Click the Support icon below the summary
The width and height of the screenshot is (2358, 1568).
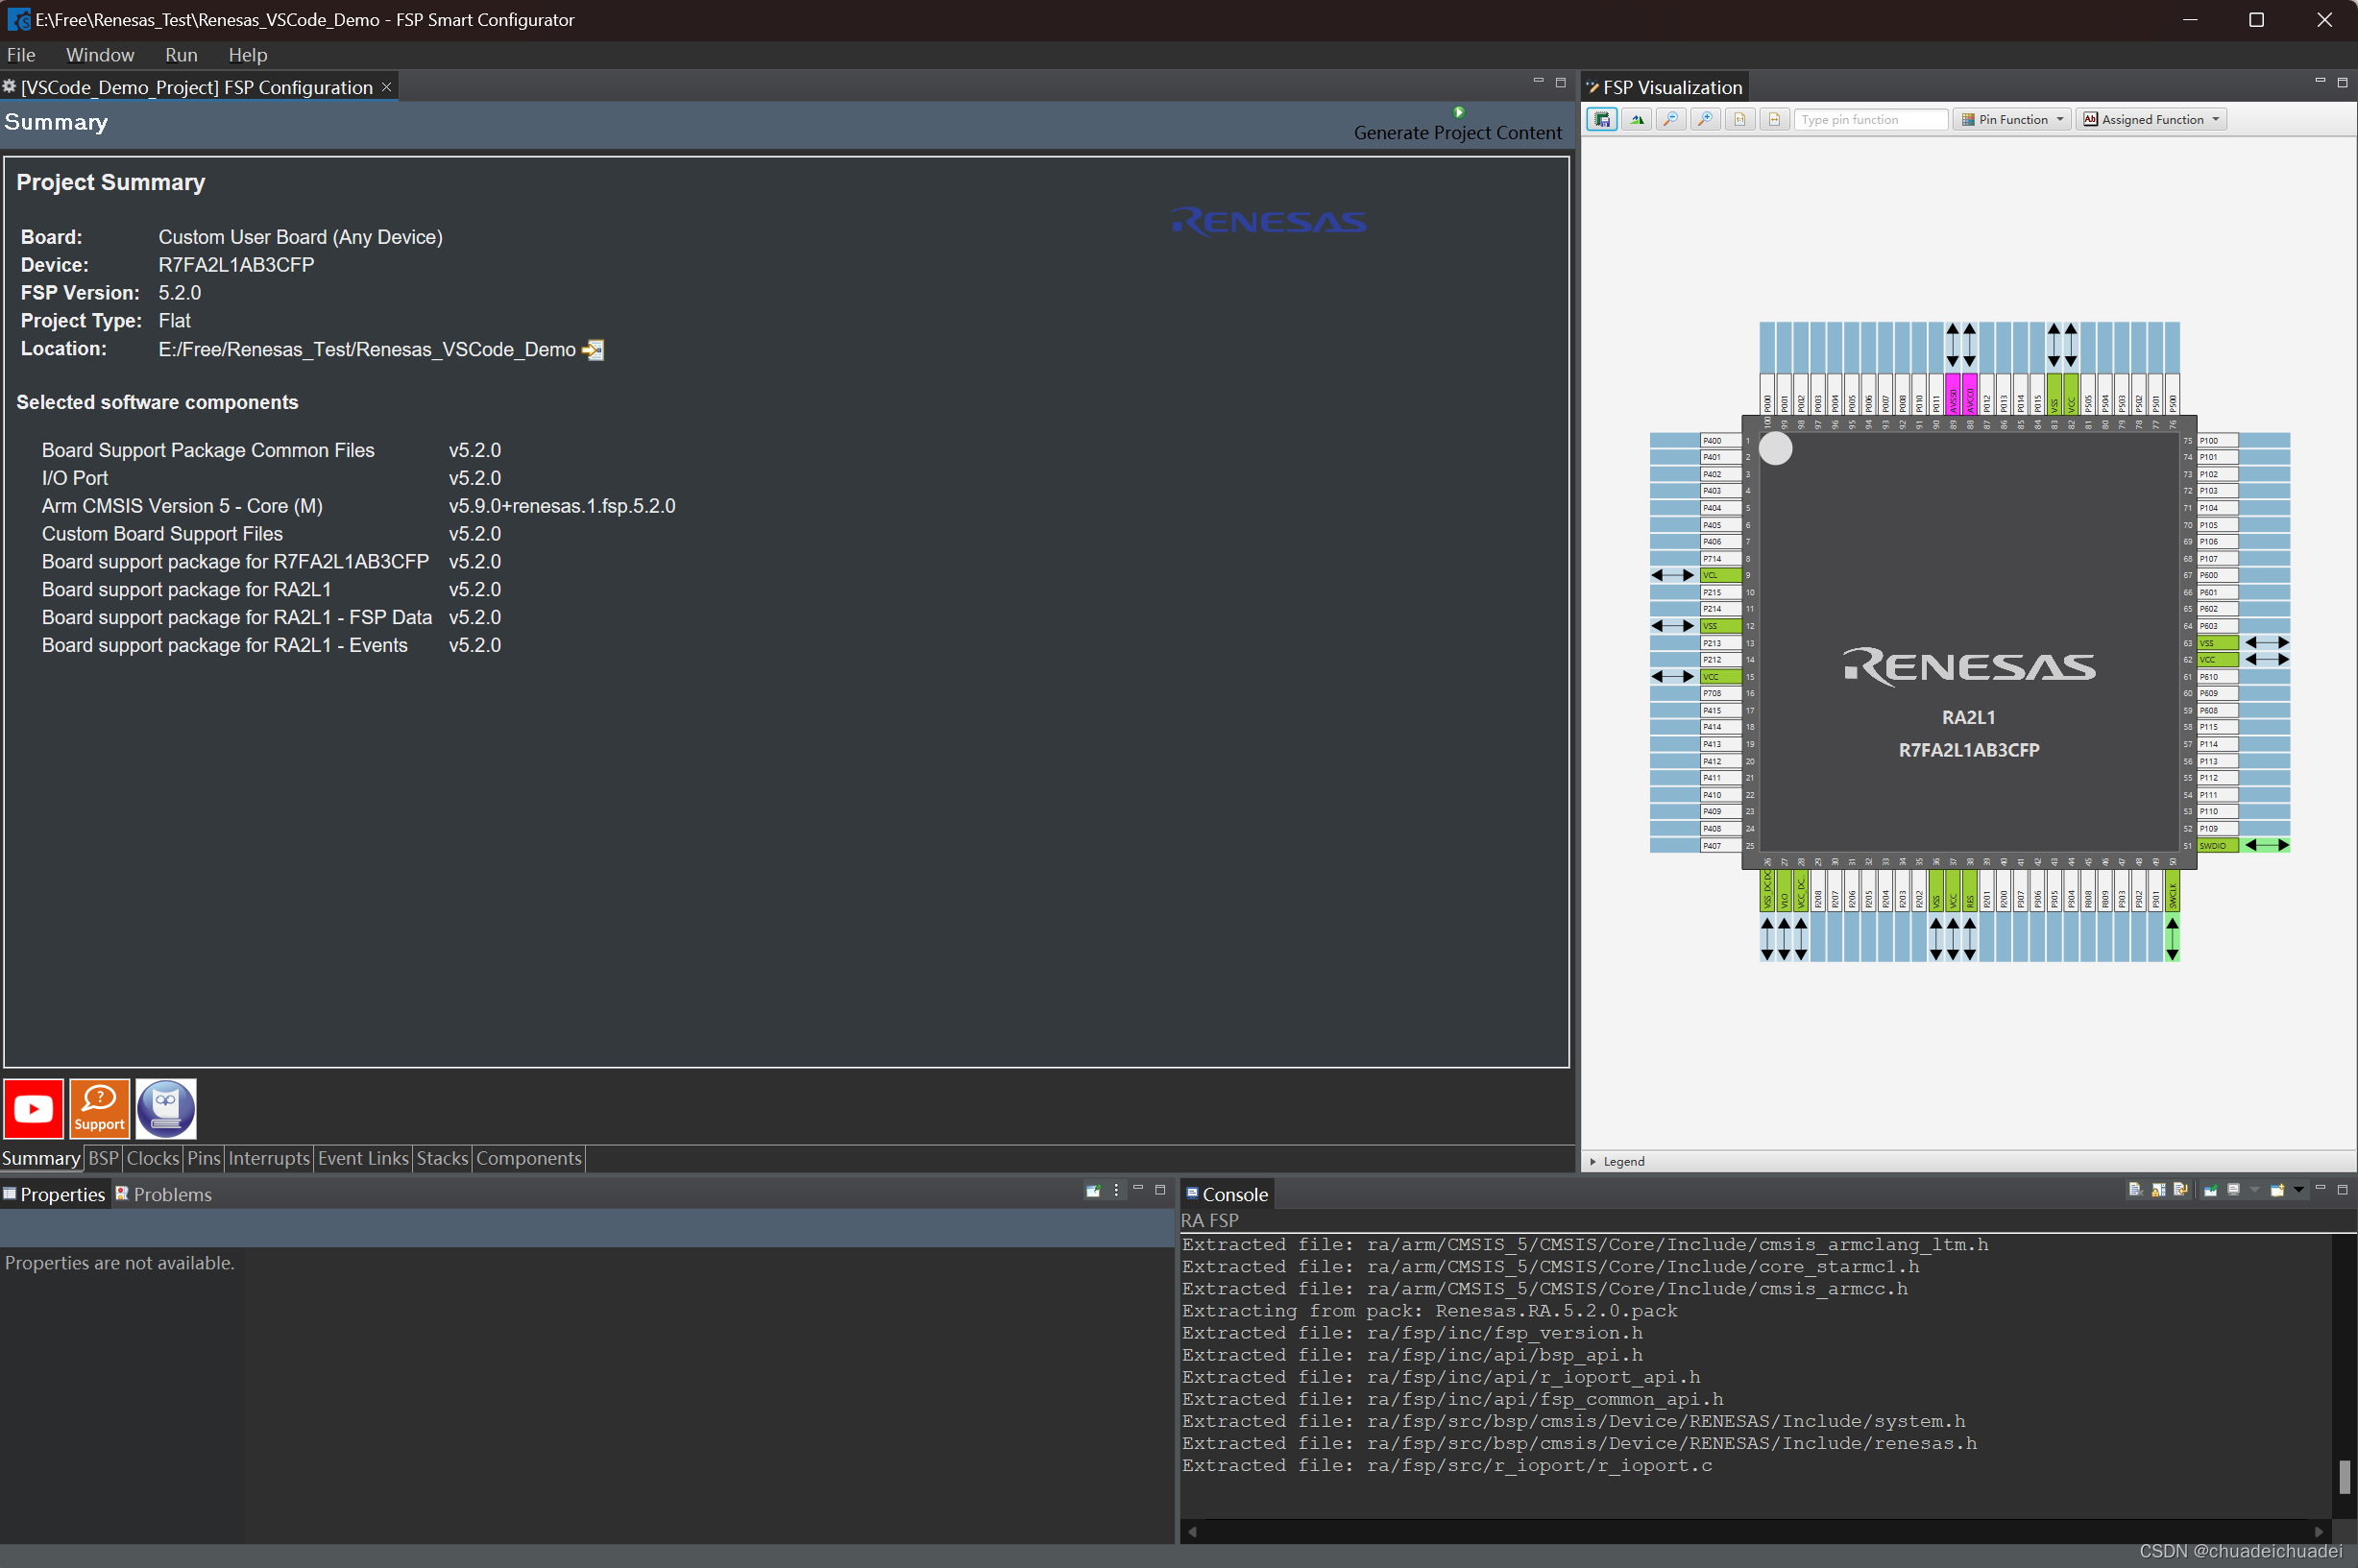[98, 1108]
